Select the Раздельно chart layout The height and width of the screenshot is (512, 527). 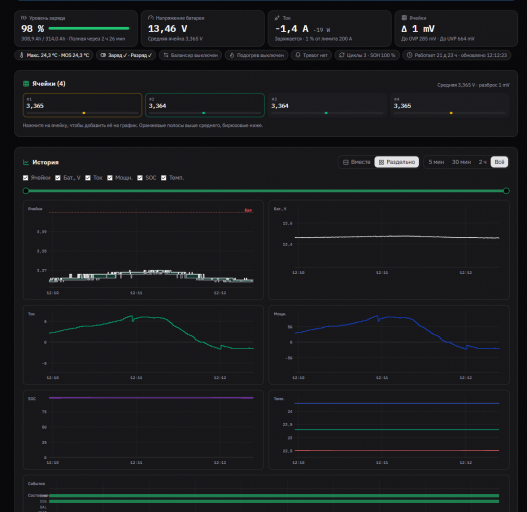pyautogui.click(x=397, y=162)
